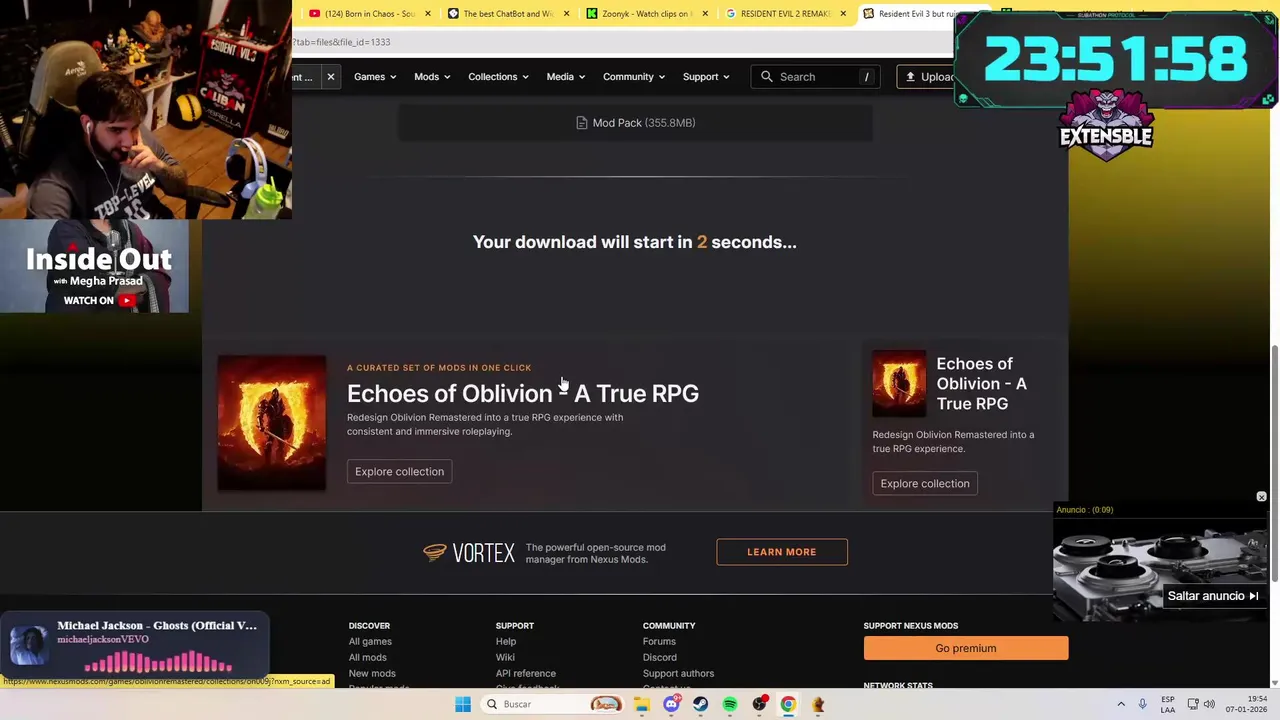Close the Born in Chaos YouTube tab

[x=428, y=14]
